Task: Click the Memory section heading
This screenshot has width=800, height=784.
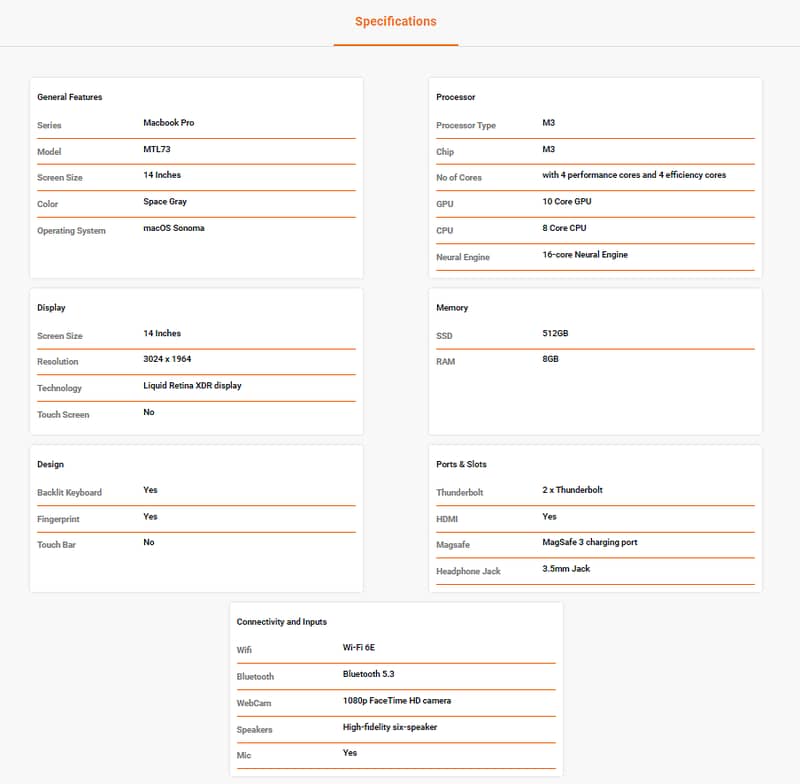Action: tap(452, 308)
